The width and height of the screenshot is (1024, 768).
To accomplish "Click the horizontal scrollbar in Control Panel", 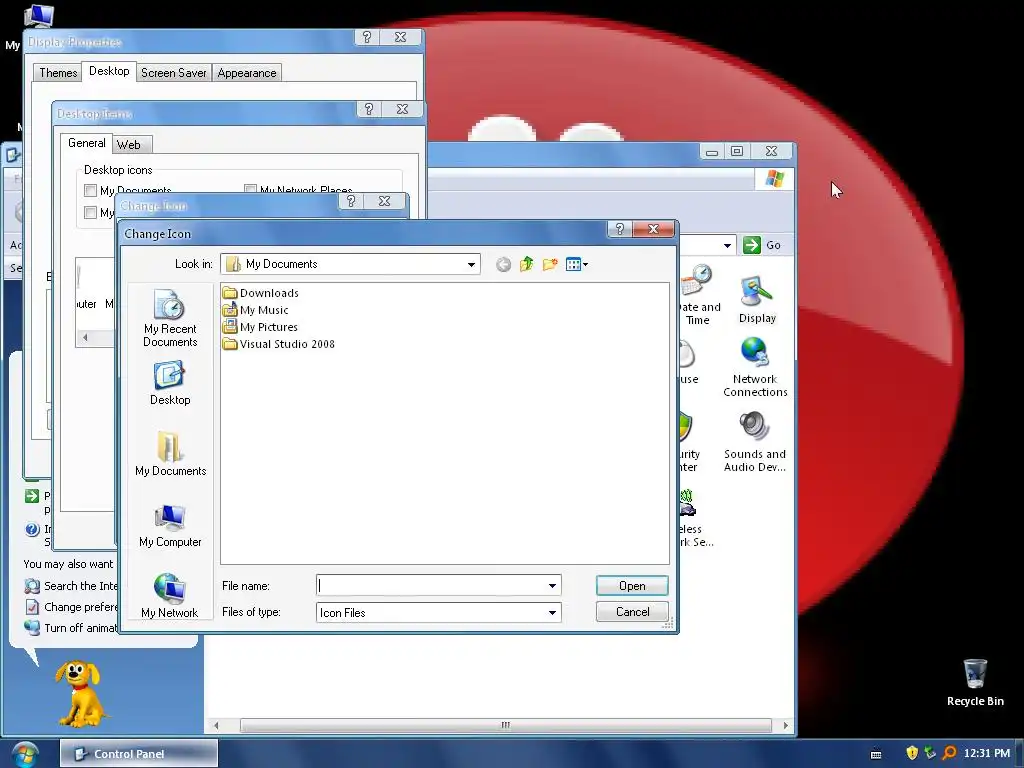I will [x=505, y=725].
